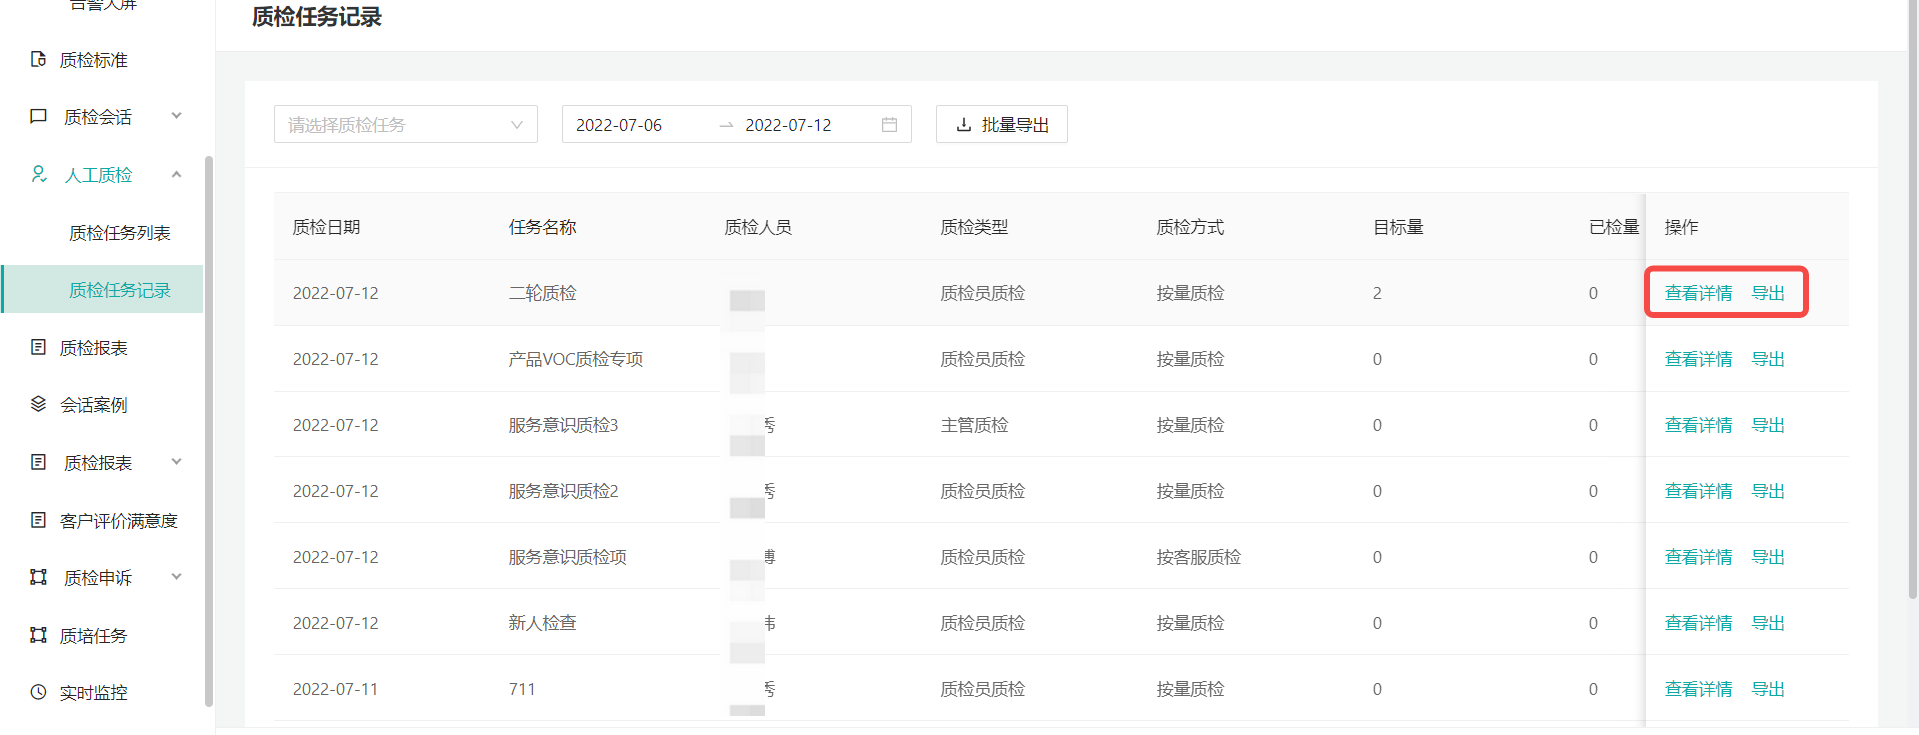Viewport: 1919px width, 735px height.
Task: Open 会话案例 in the sidebar
Action: (93, 405)
